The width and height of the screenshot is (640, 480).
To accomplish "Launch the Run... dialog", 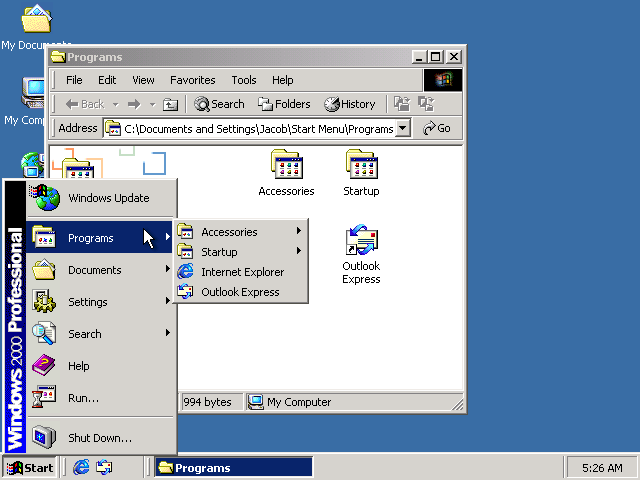I will 102,398.
